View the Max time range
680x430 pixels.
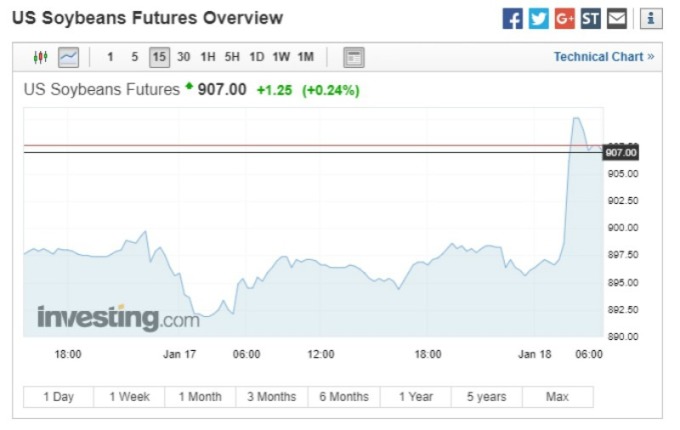click(x=558, y=397)
